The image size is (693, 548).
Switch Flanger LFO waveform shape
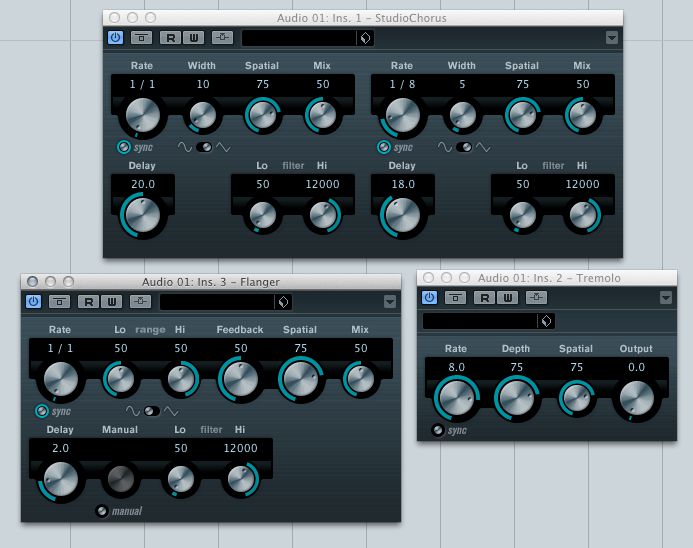(x=152, y=411)
